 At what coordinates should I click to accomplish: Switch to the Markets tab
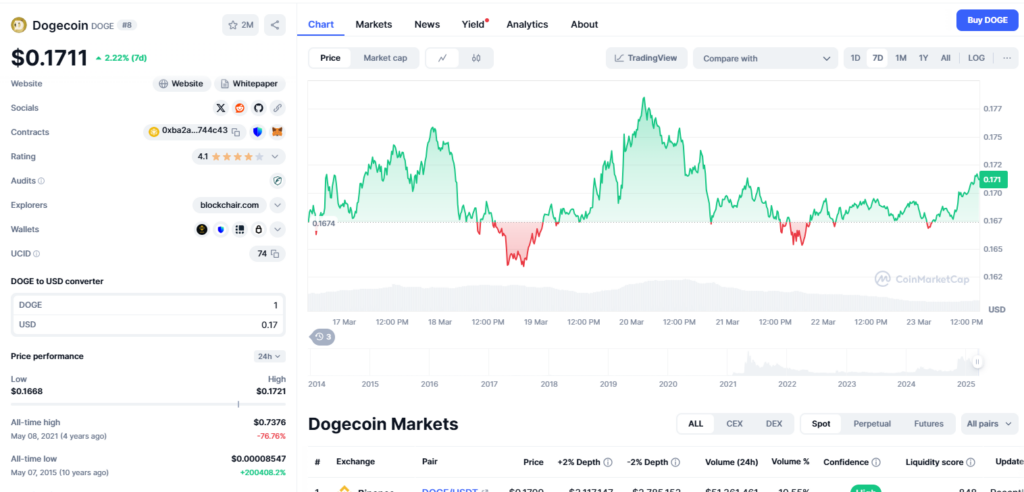(x=374, y=24)
